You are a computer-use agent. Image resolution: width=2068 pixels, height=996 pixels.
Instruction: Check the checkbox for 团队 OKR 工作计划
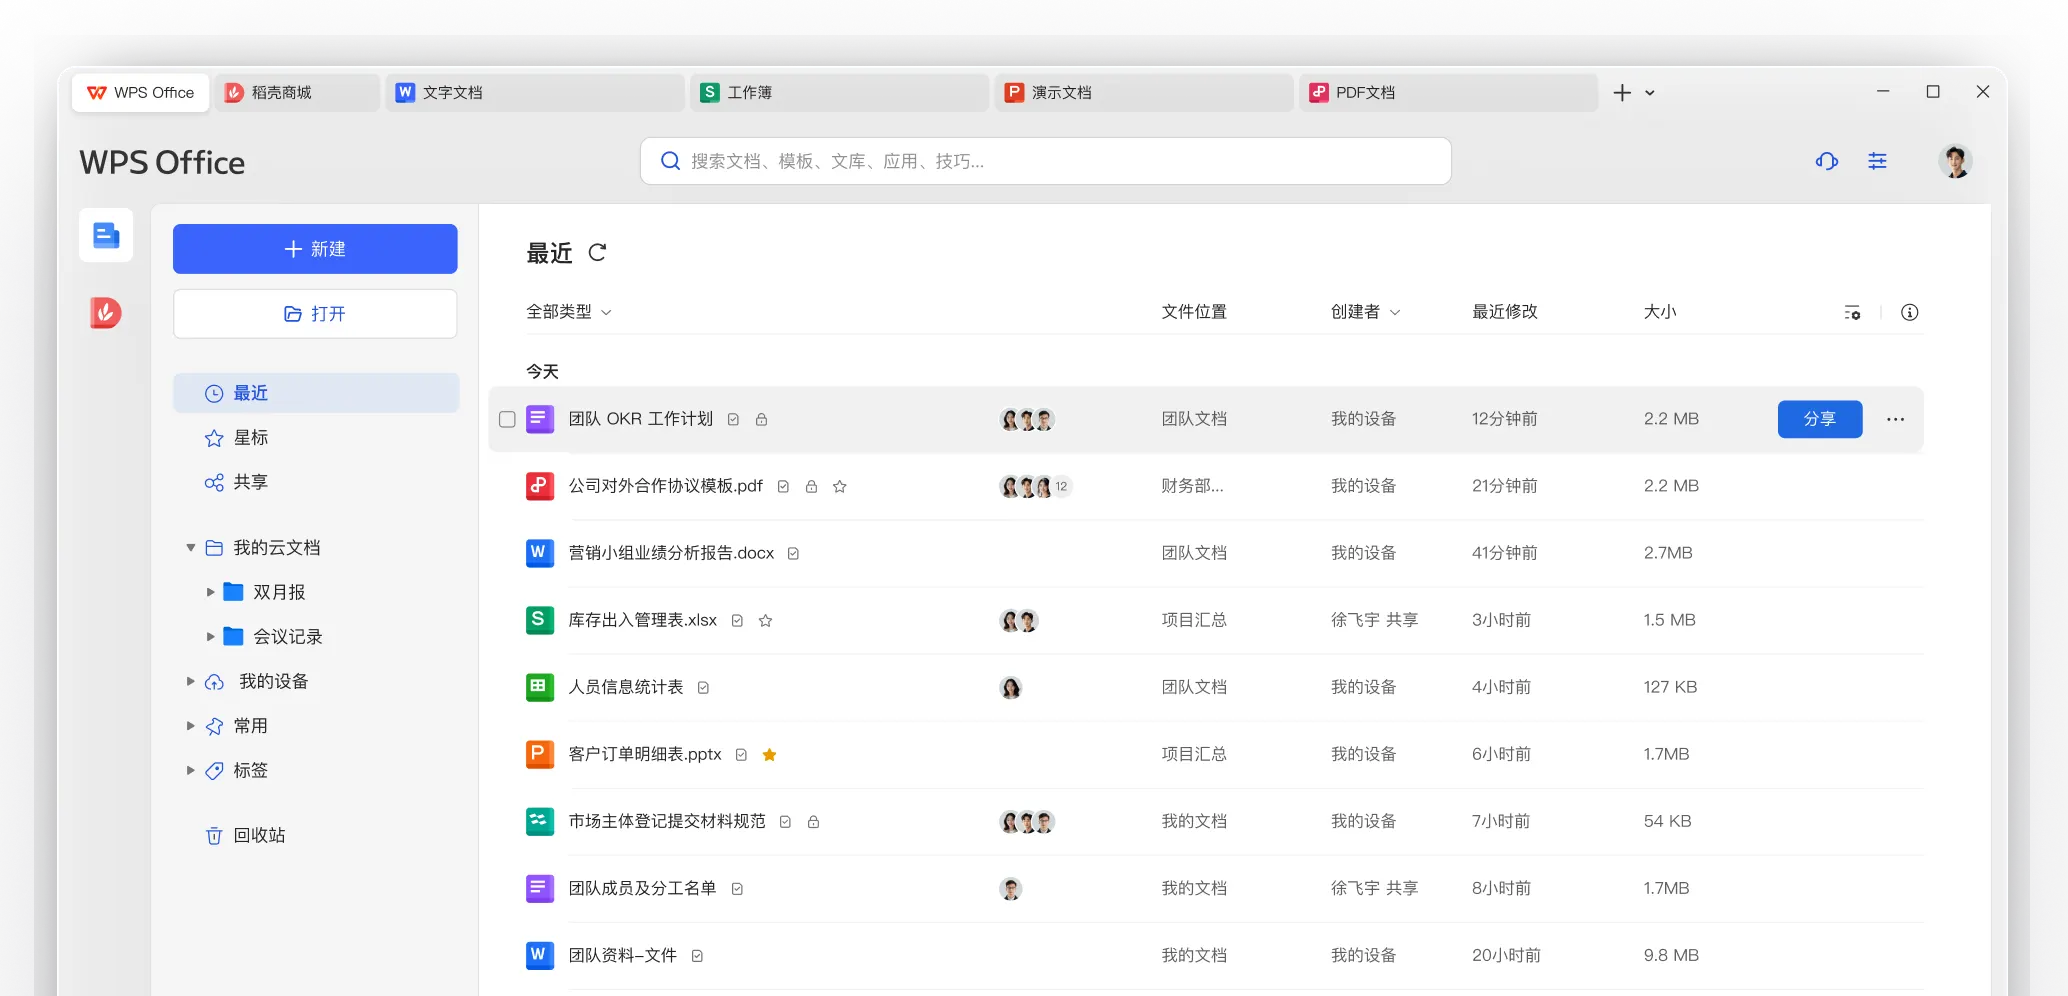507,419
